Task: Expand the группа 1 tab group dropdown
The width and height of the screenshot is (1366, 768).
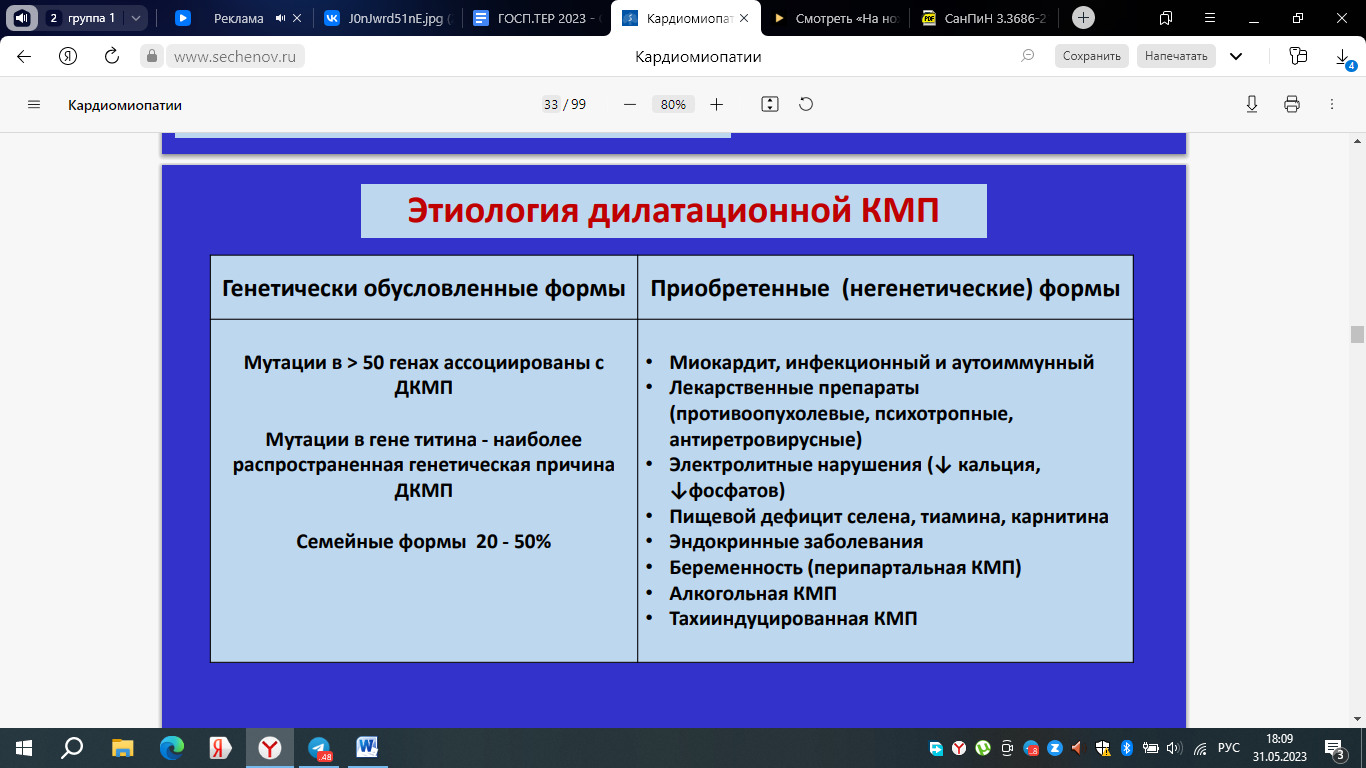Action: [x=136, y=18]
